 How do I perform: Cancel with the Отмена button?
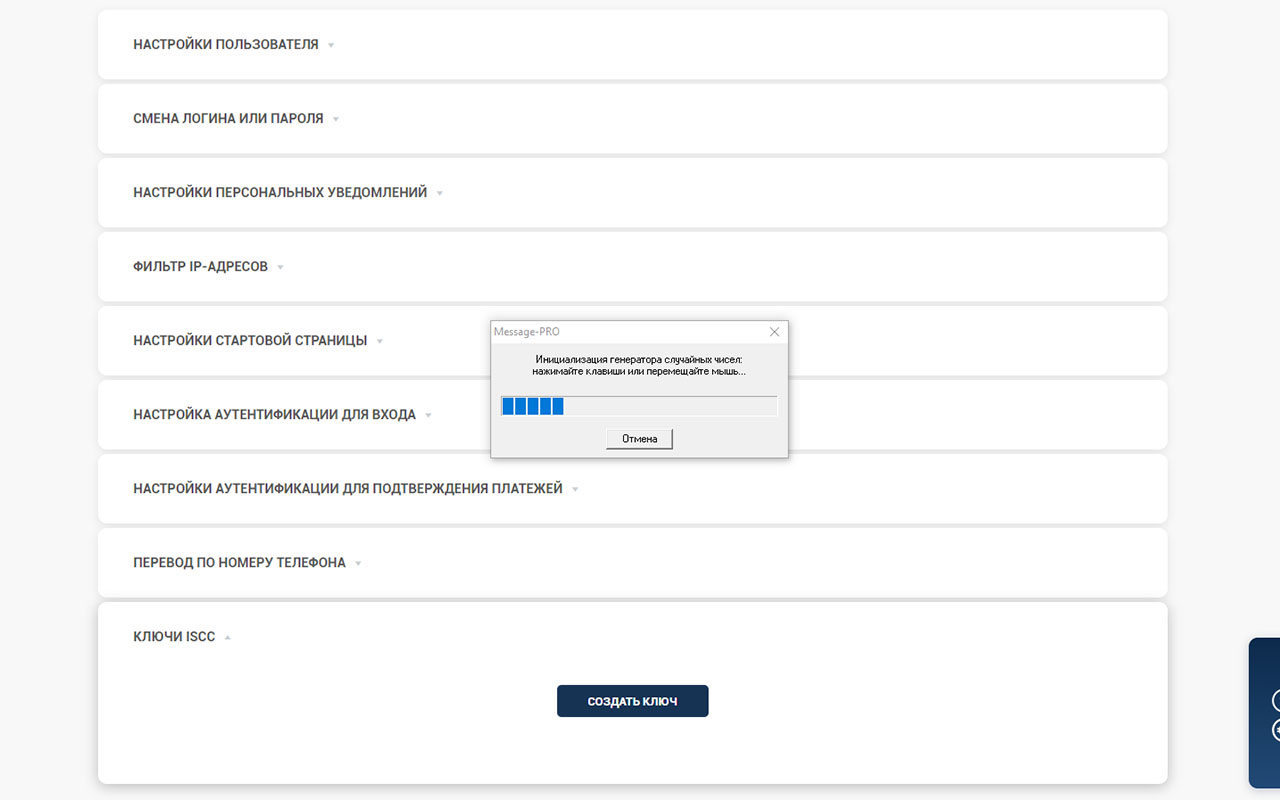[639, 439]
